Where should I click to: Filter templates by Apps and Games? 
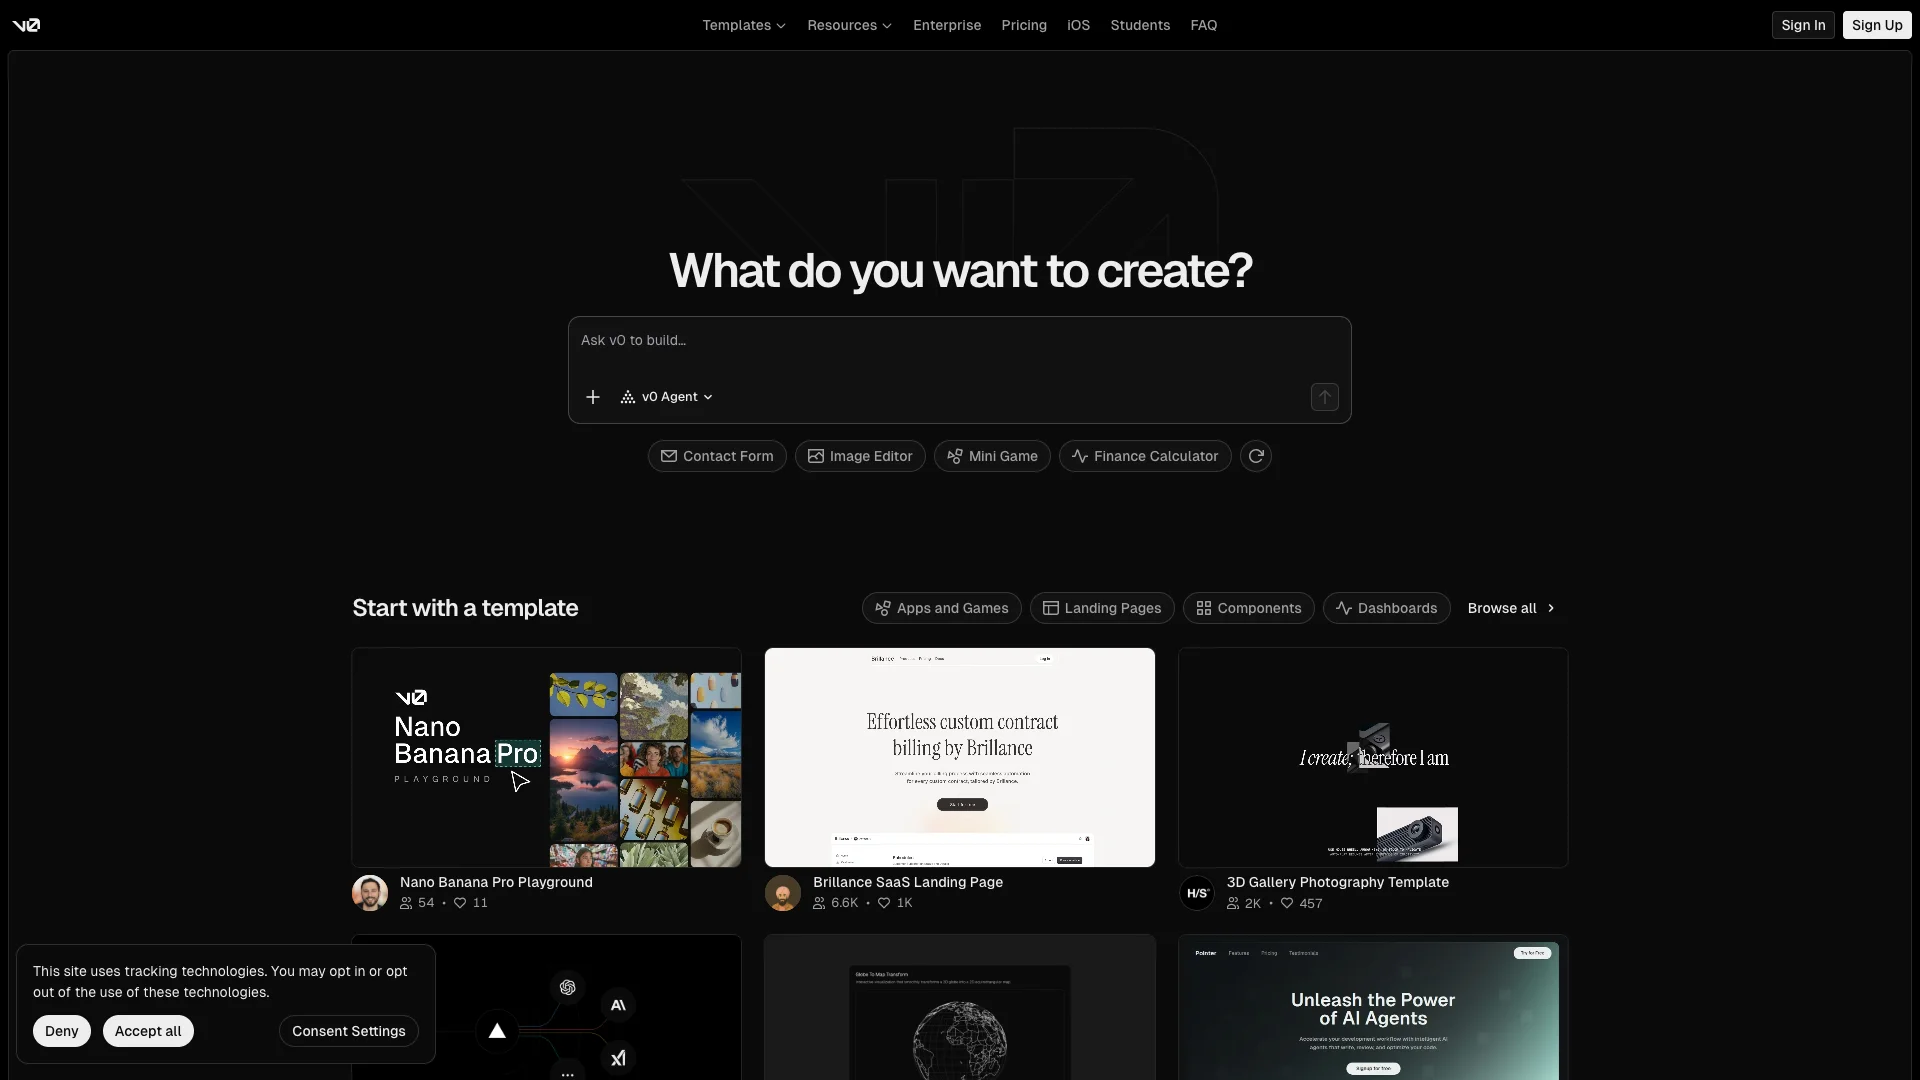pos(942,608)
